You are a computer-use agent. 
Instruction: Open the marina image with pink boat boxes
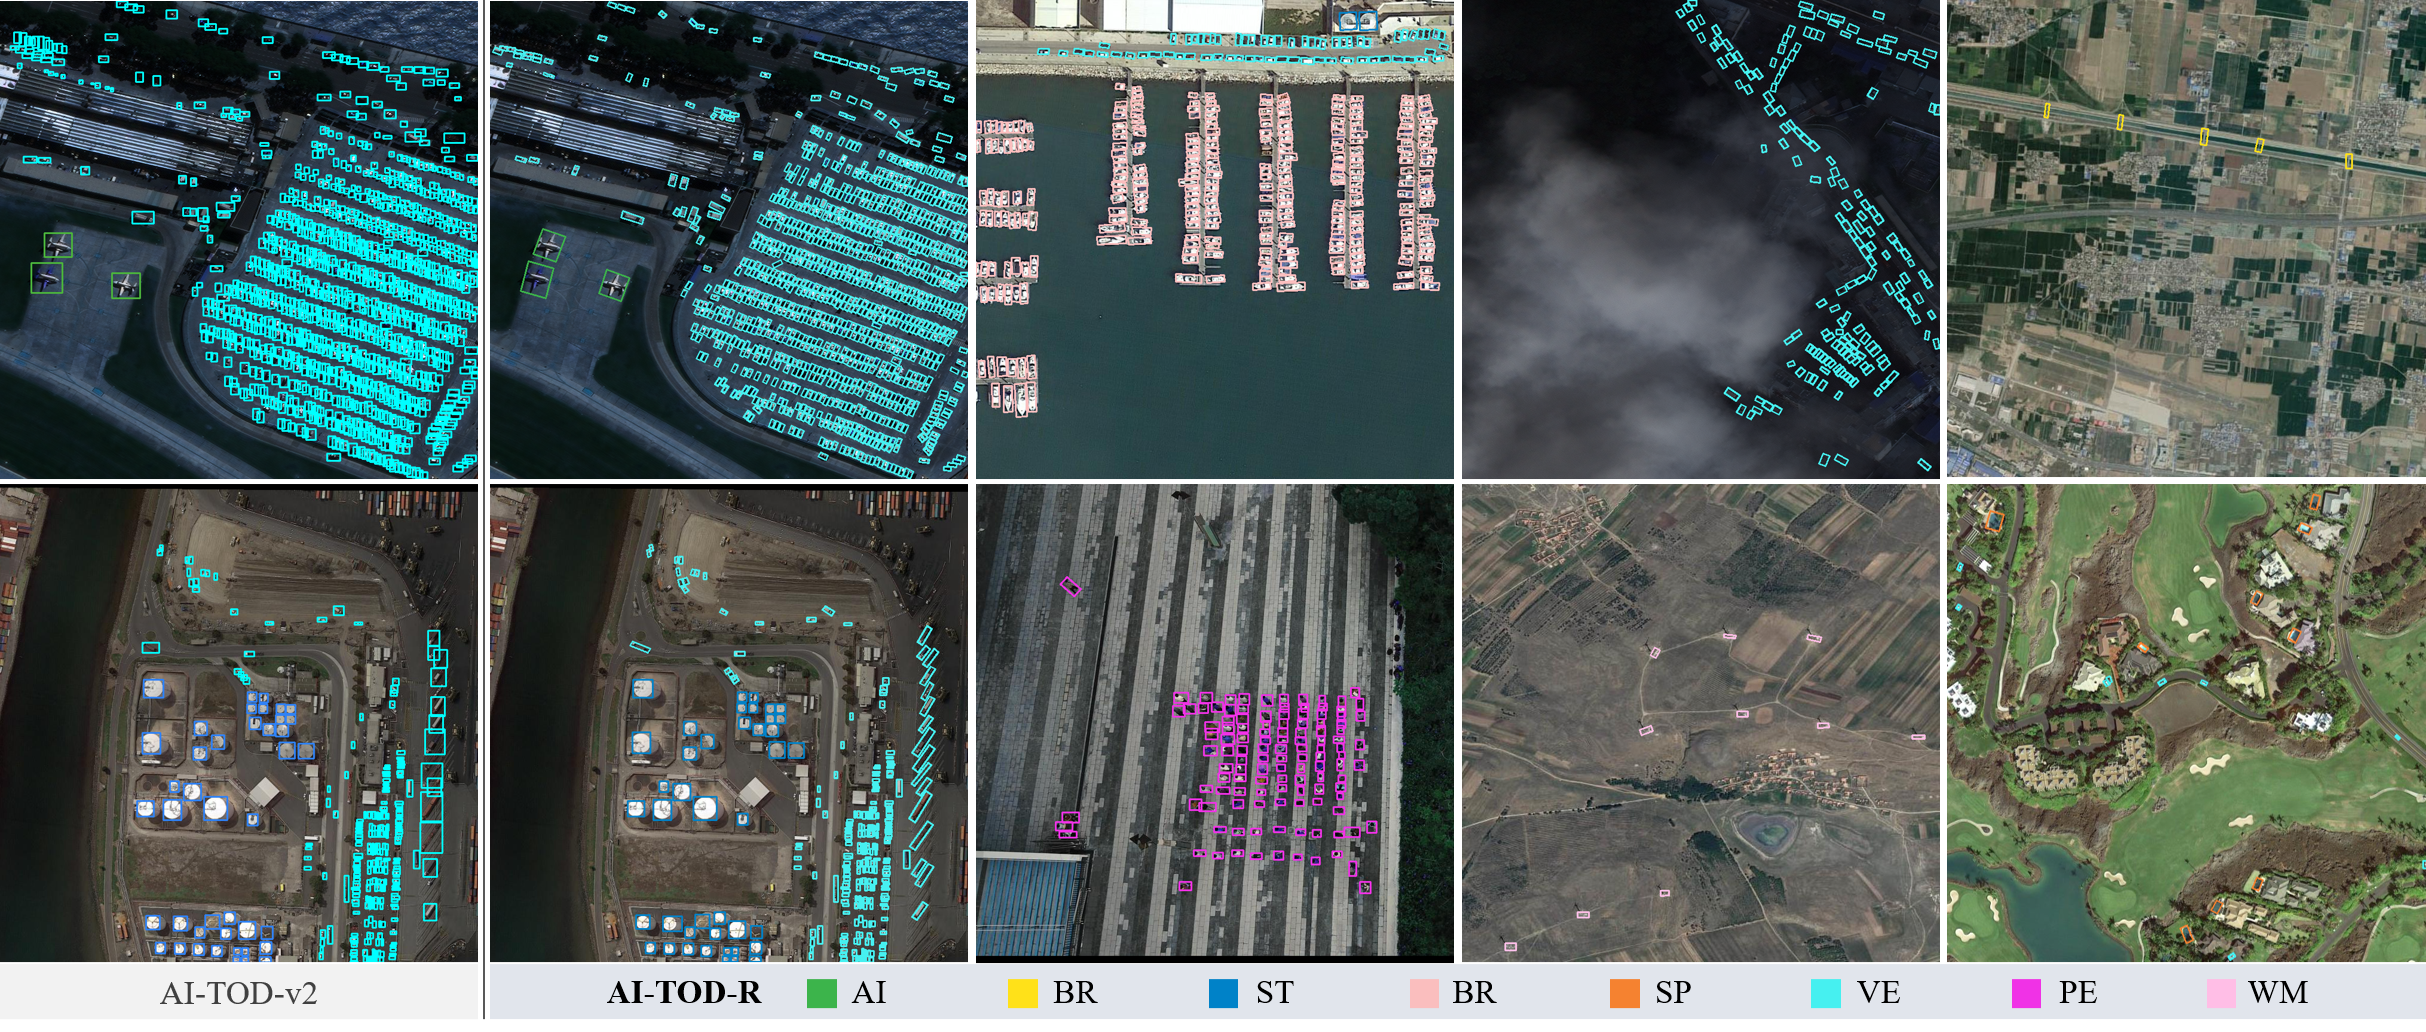click(1215, 239)
